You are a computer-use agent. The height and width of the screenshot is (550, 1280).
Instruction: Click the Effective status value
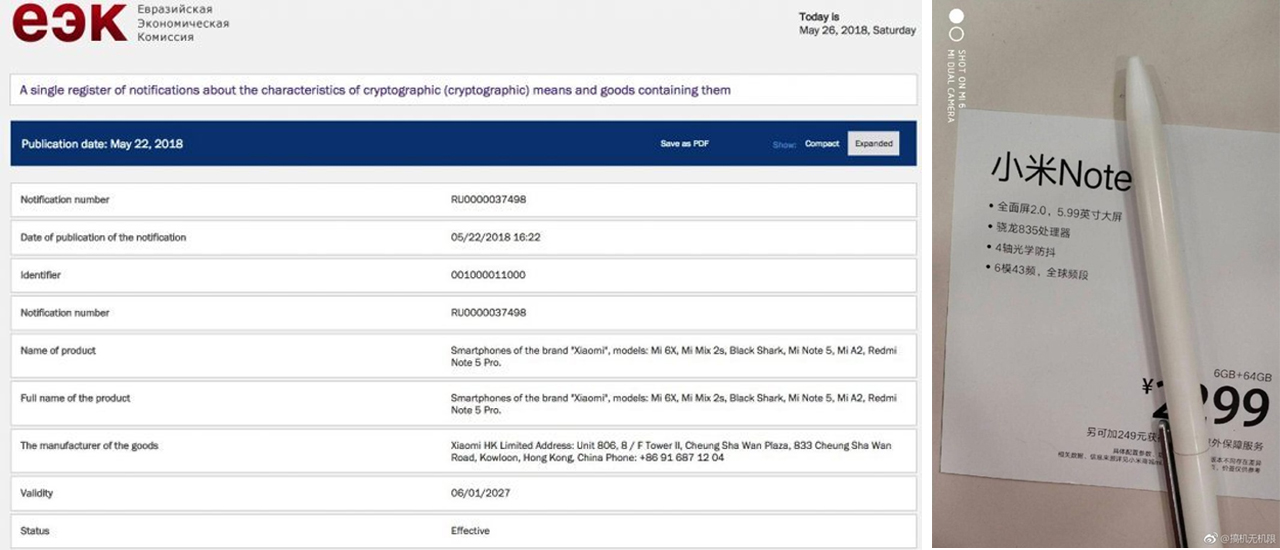pos(470,531)
